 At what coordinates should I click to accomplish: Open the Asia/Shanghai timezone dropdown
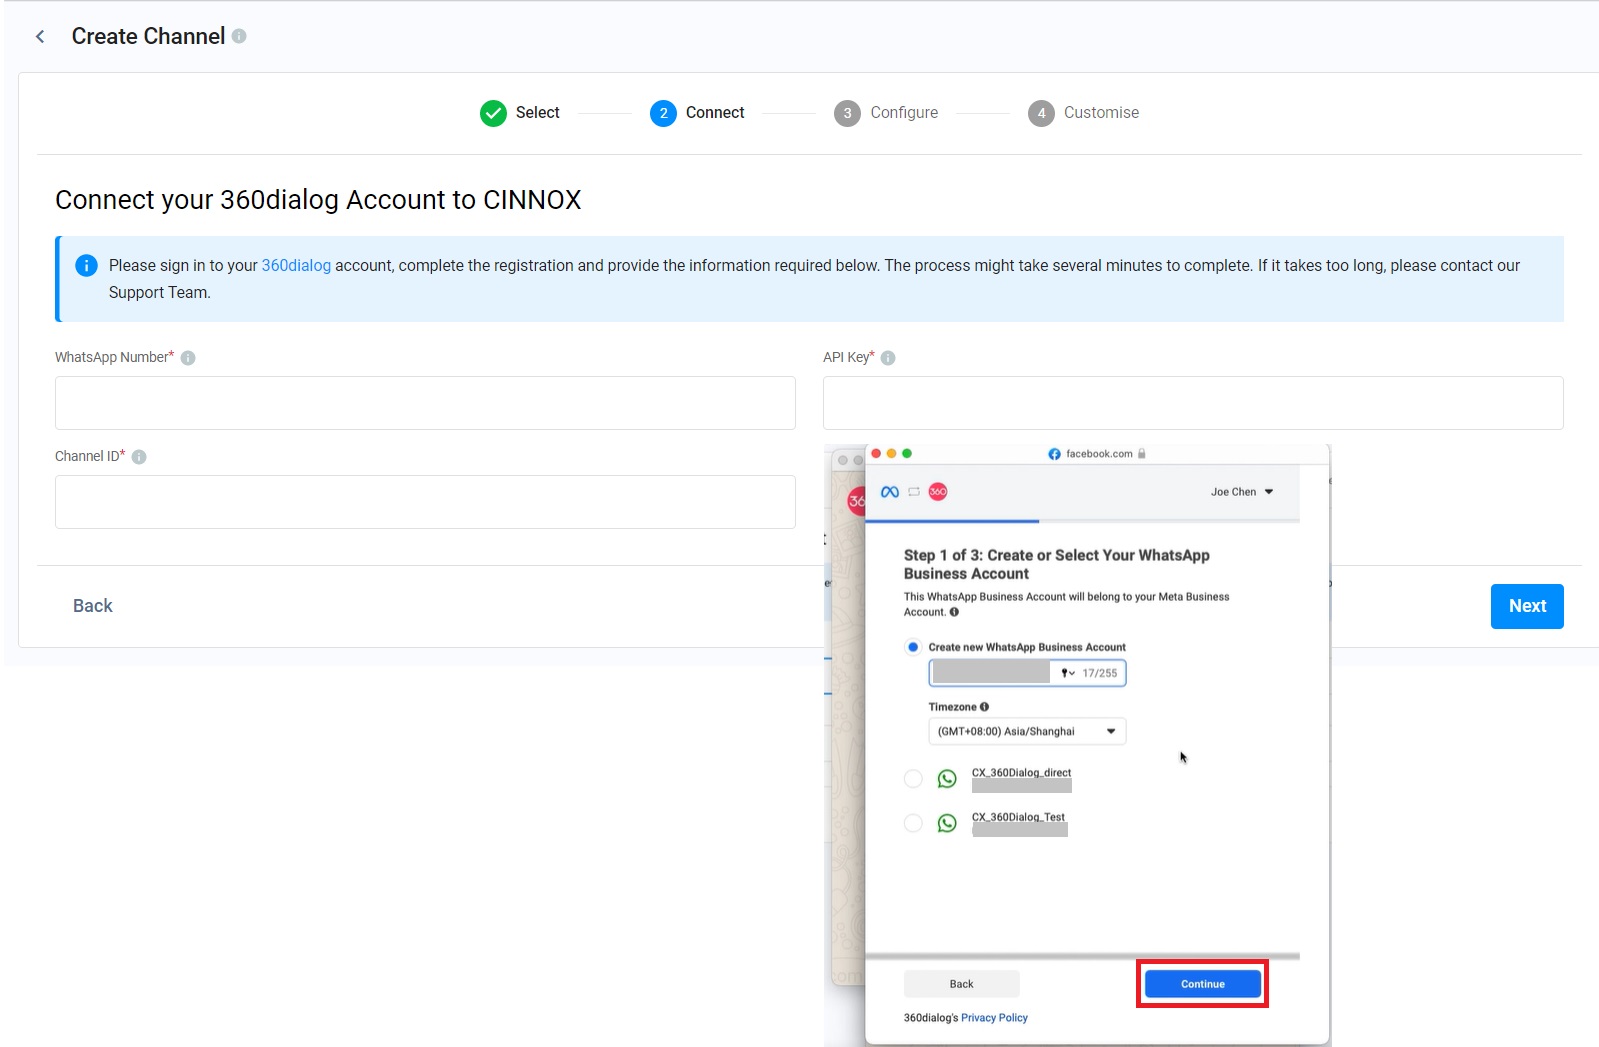click(1027, 731)
